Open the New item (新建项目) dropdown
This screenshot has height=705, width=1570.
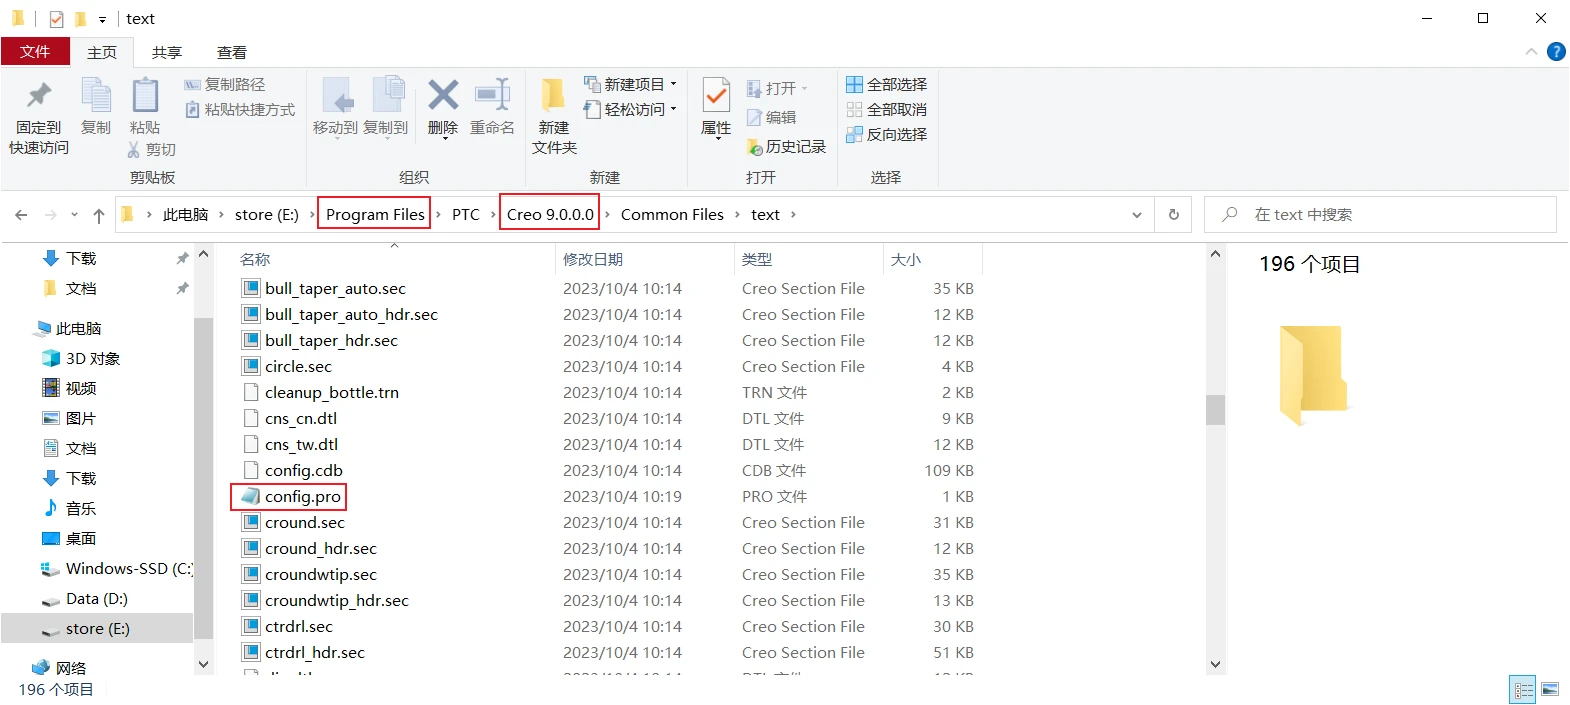point(630,84)
